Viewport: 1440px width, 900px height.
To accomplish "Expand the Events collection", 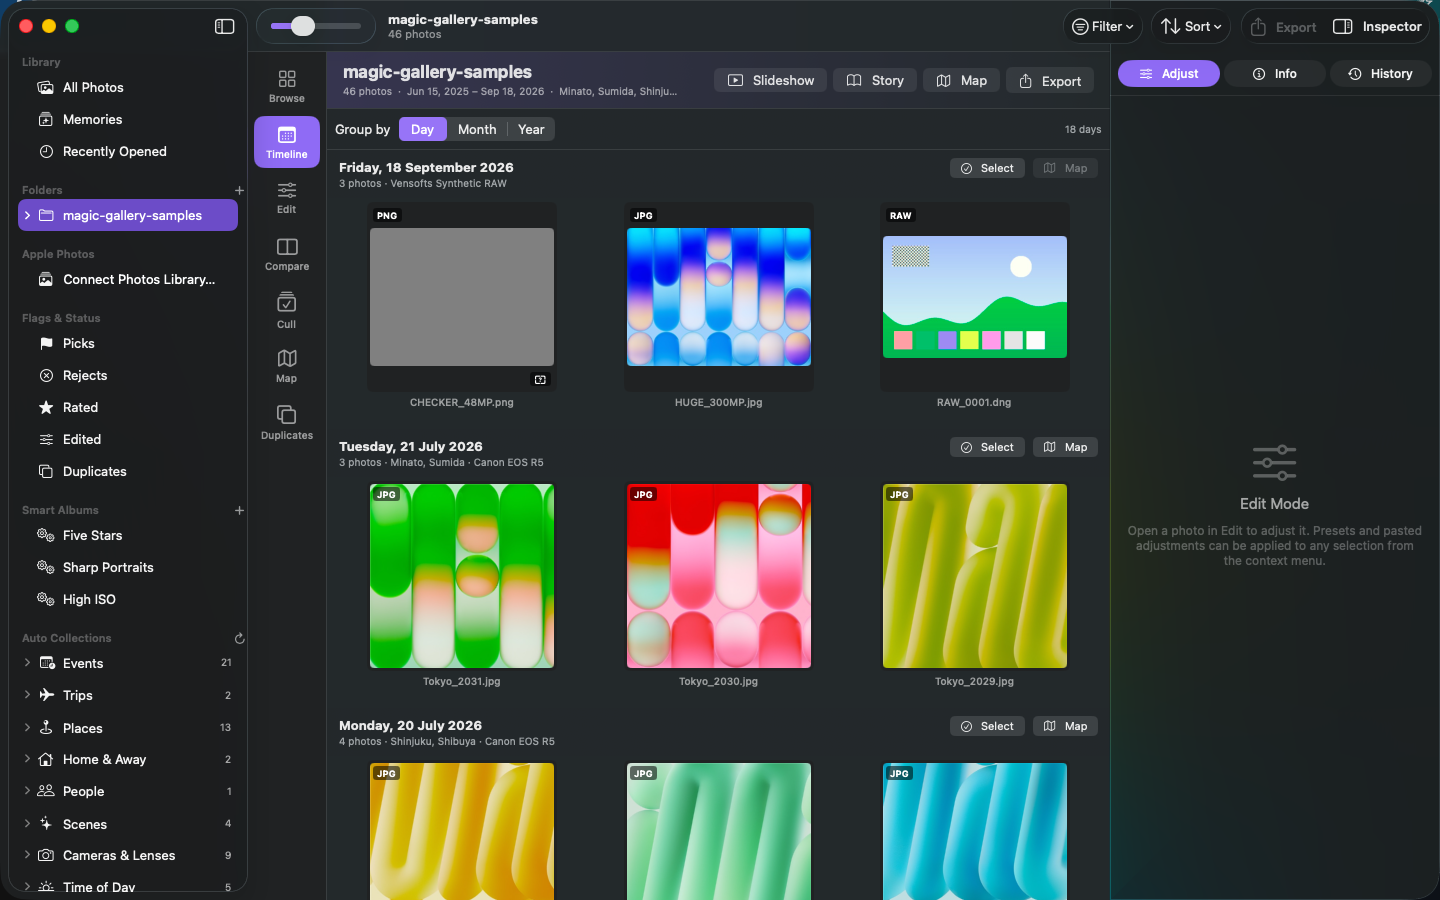I will point(27,663).
